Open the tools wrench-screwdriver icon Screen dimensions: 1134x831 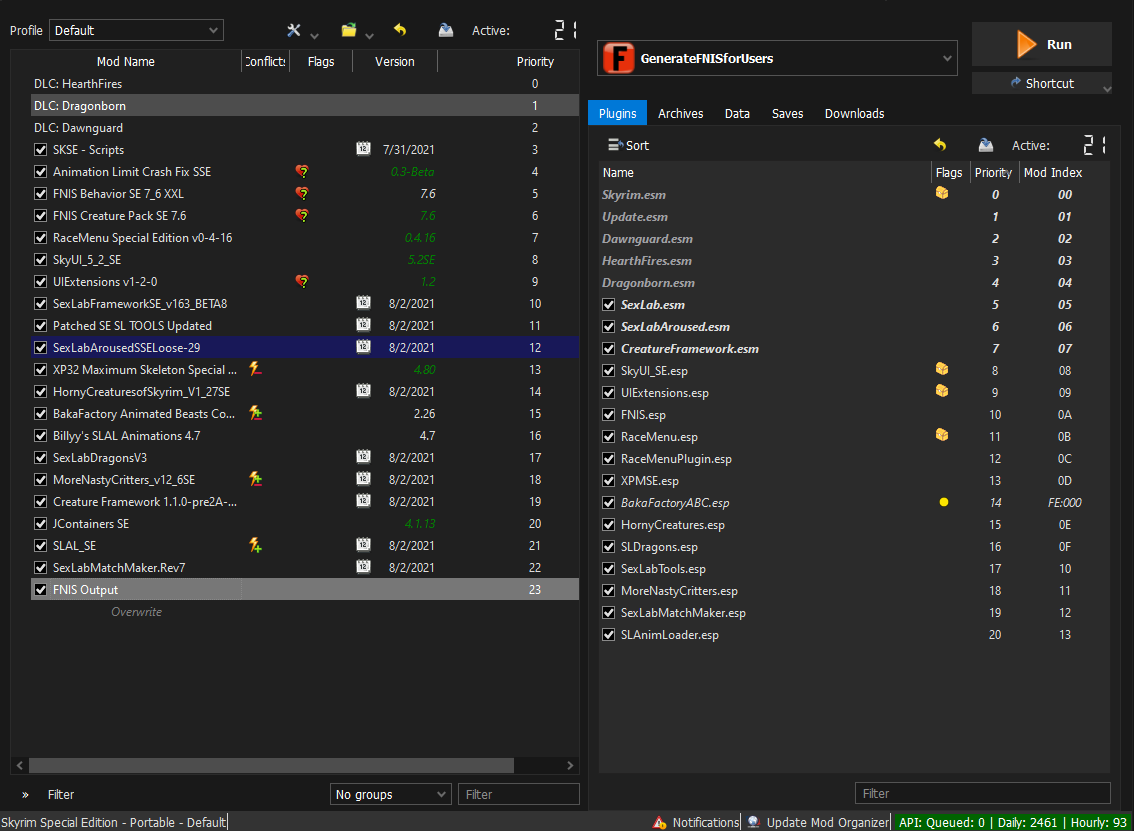tap(294, 30)
